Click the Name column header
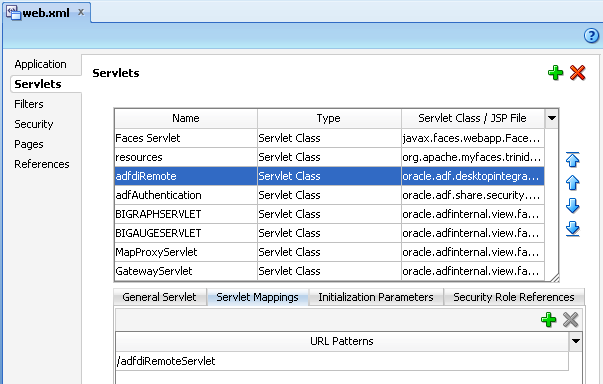 (186, 118)
